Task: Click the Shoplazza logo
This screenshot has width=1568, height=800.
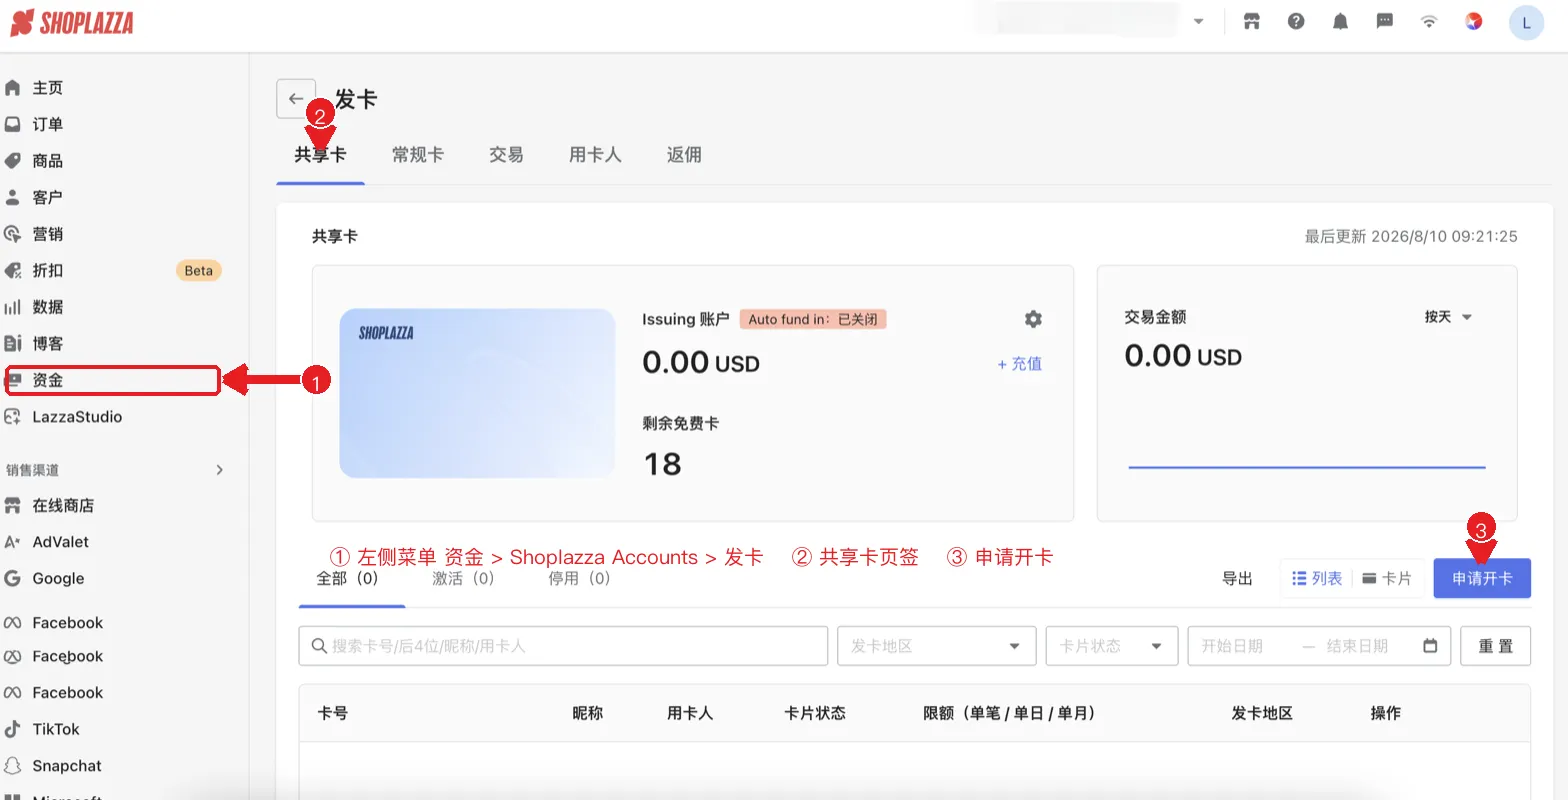Action: click(72, 23)
